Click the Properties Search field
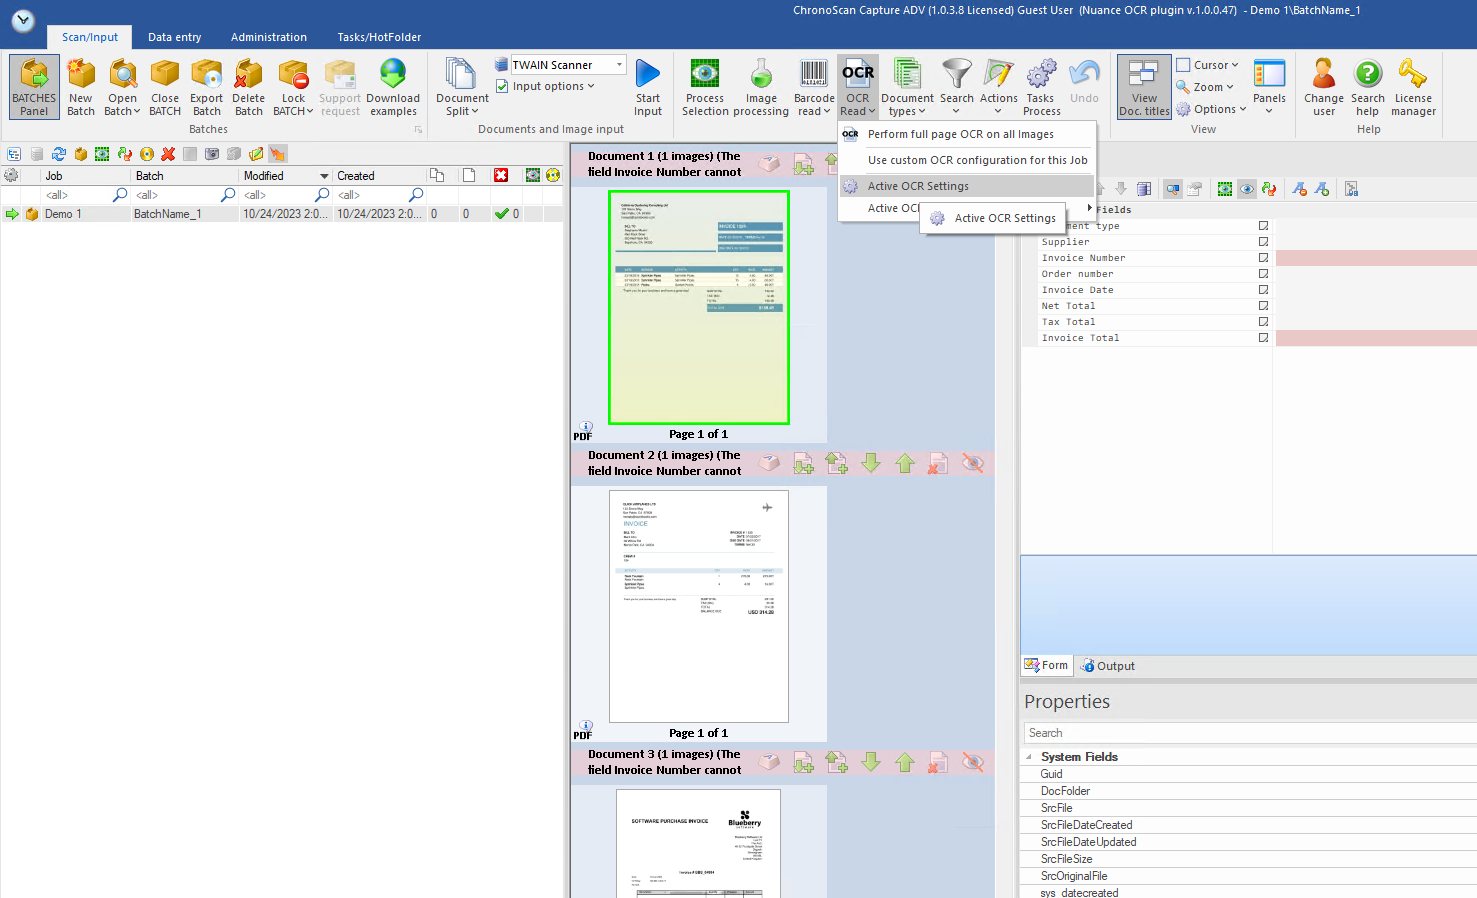The height and width of the screenshot is (898, 1477). coord(1248,733)
